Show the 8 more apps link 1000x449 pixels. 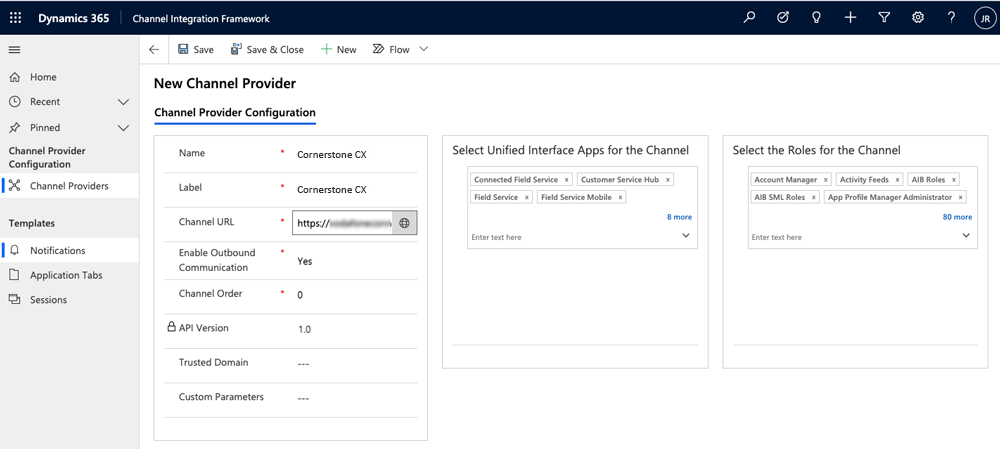(679, 217)
